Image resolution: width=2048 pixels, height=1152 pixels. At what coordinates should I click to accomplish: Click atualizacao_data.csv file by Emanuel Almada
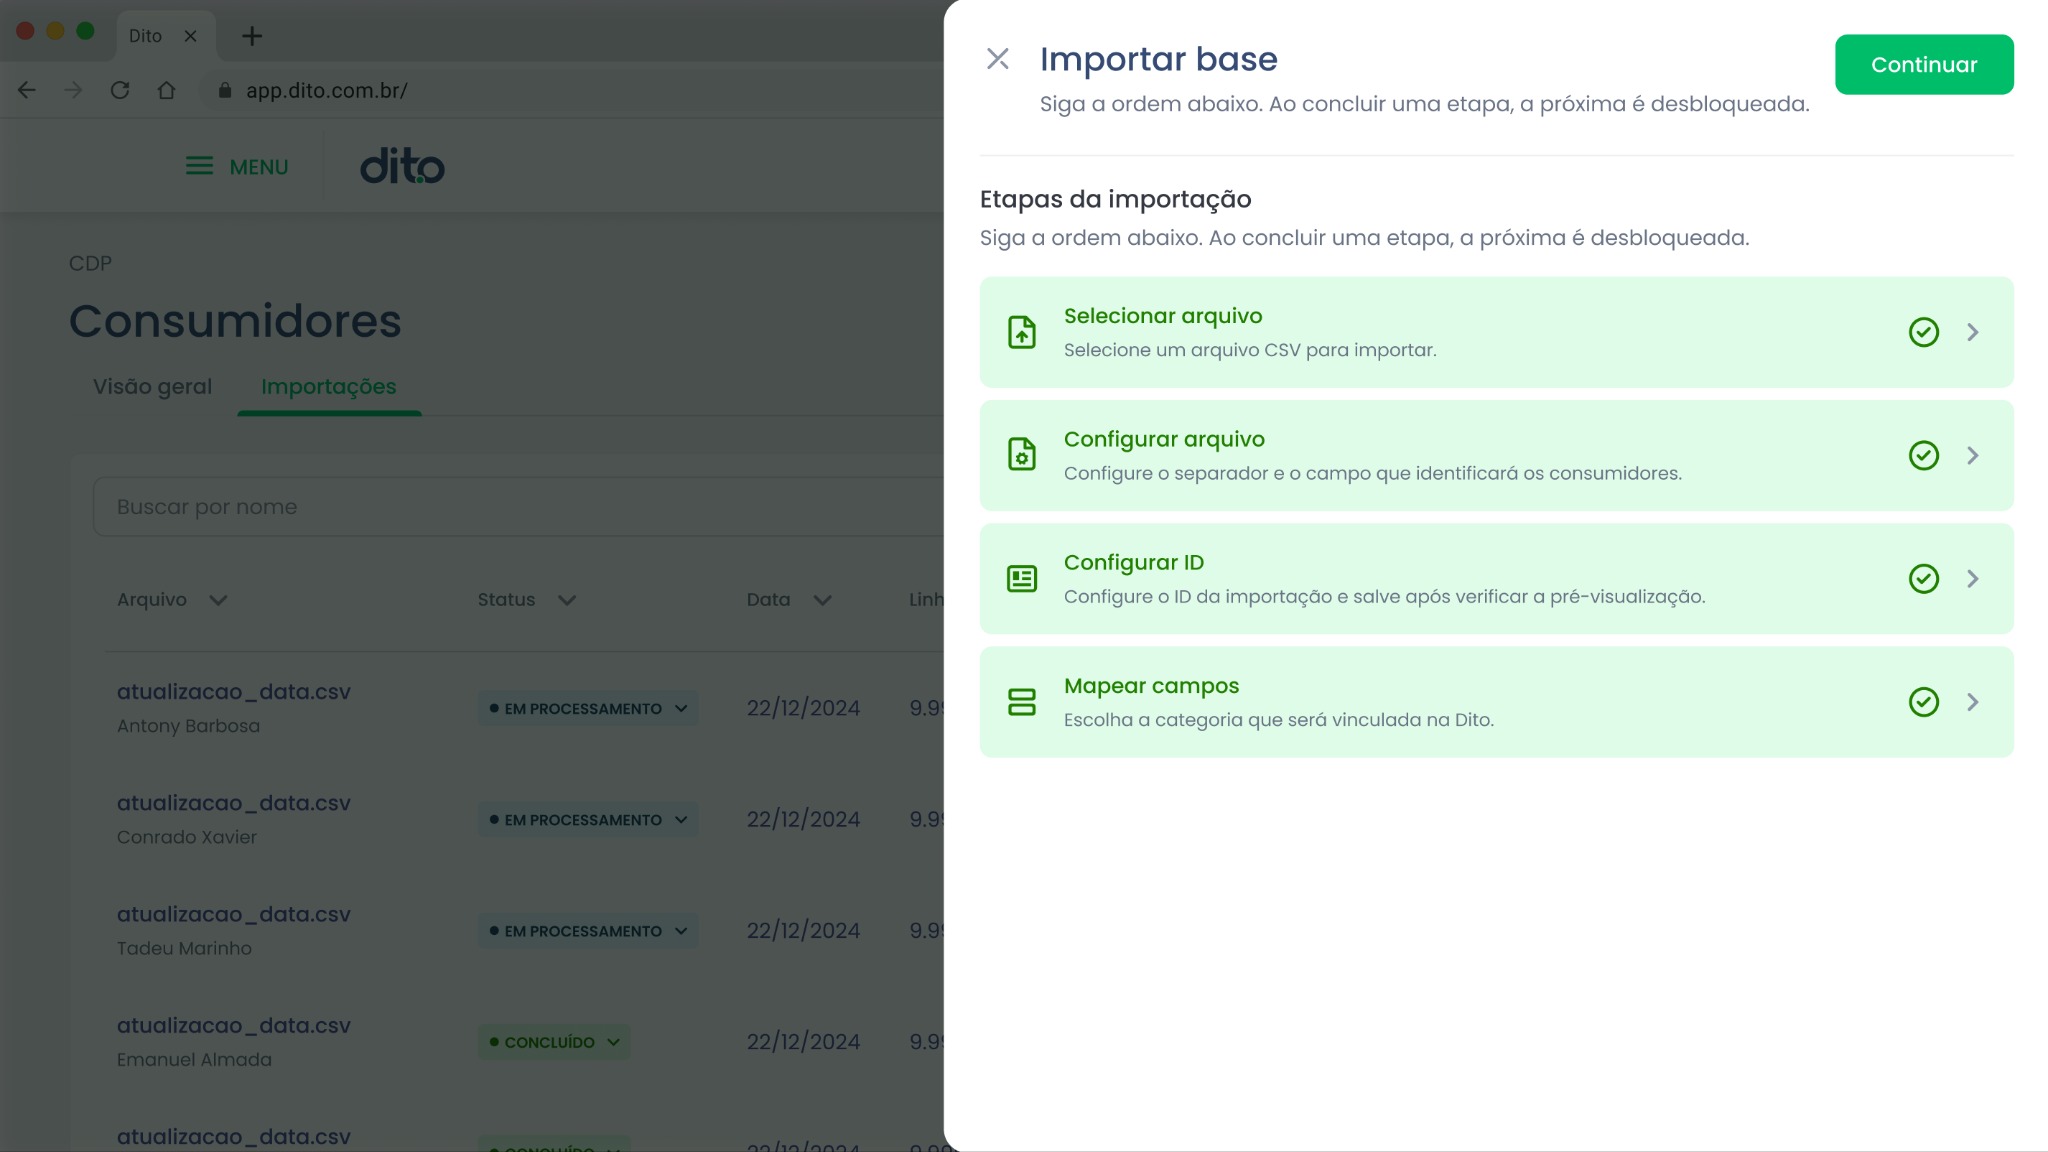(234, 1026)
